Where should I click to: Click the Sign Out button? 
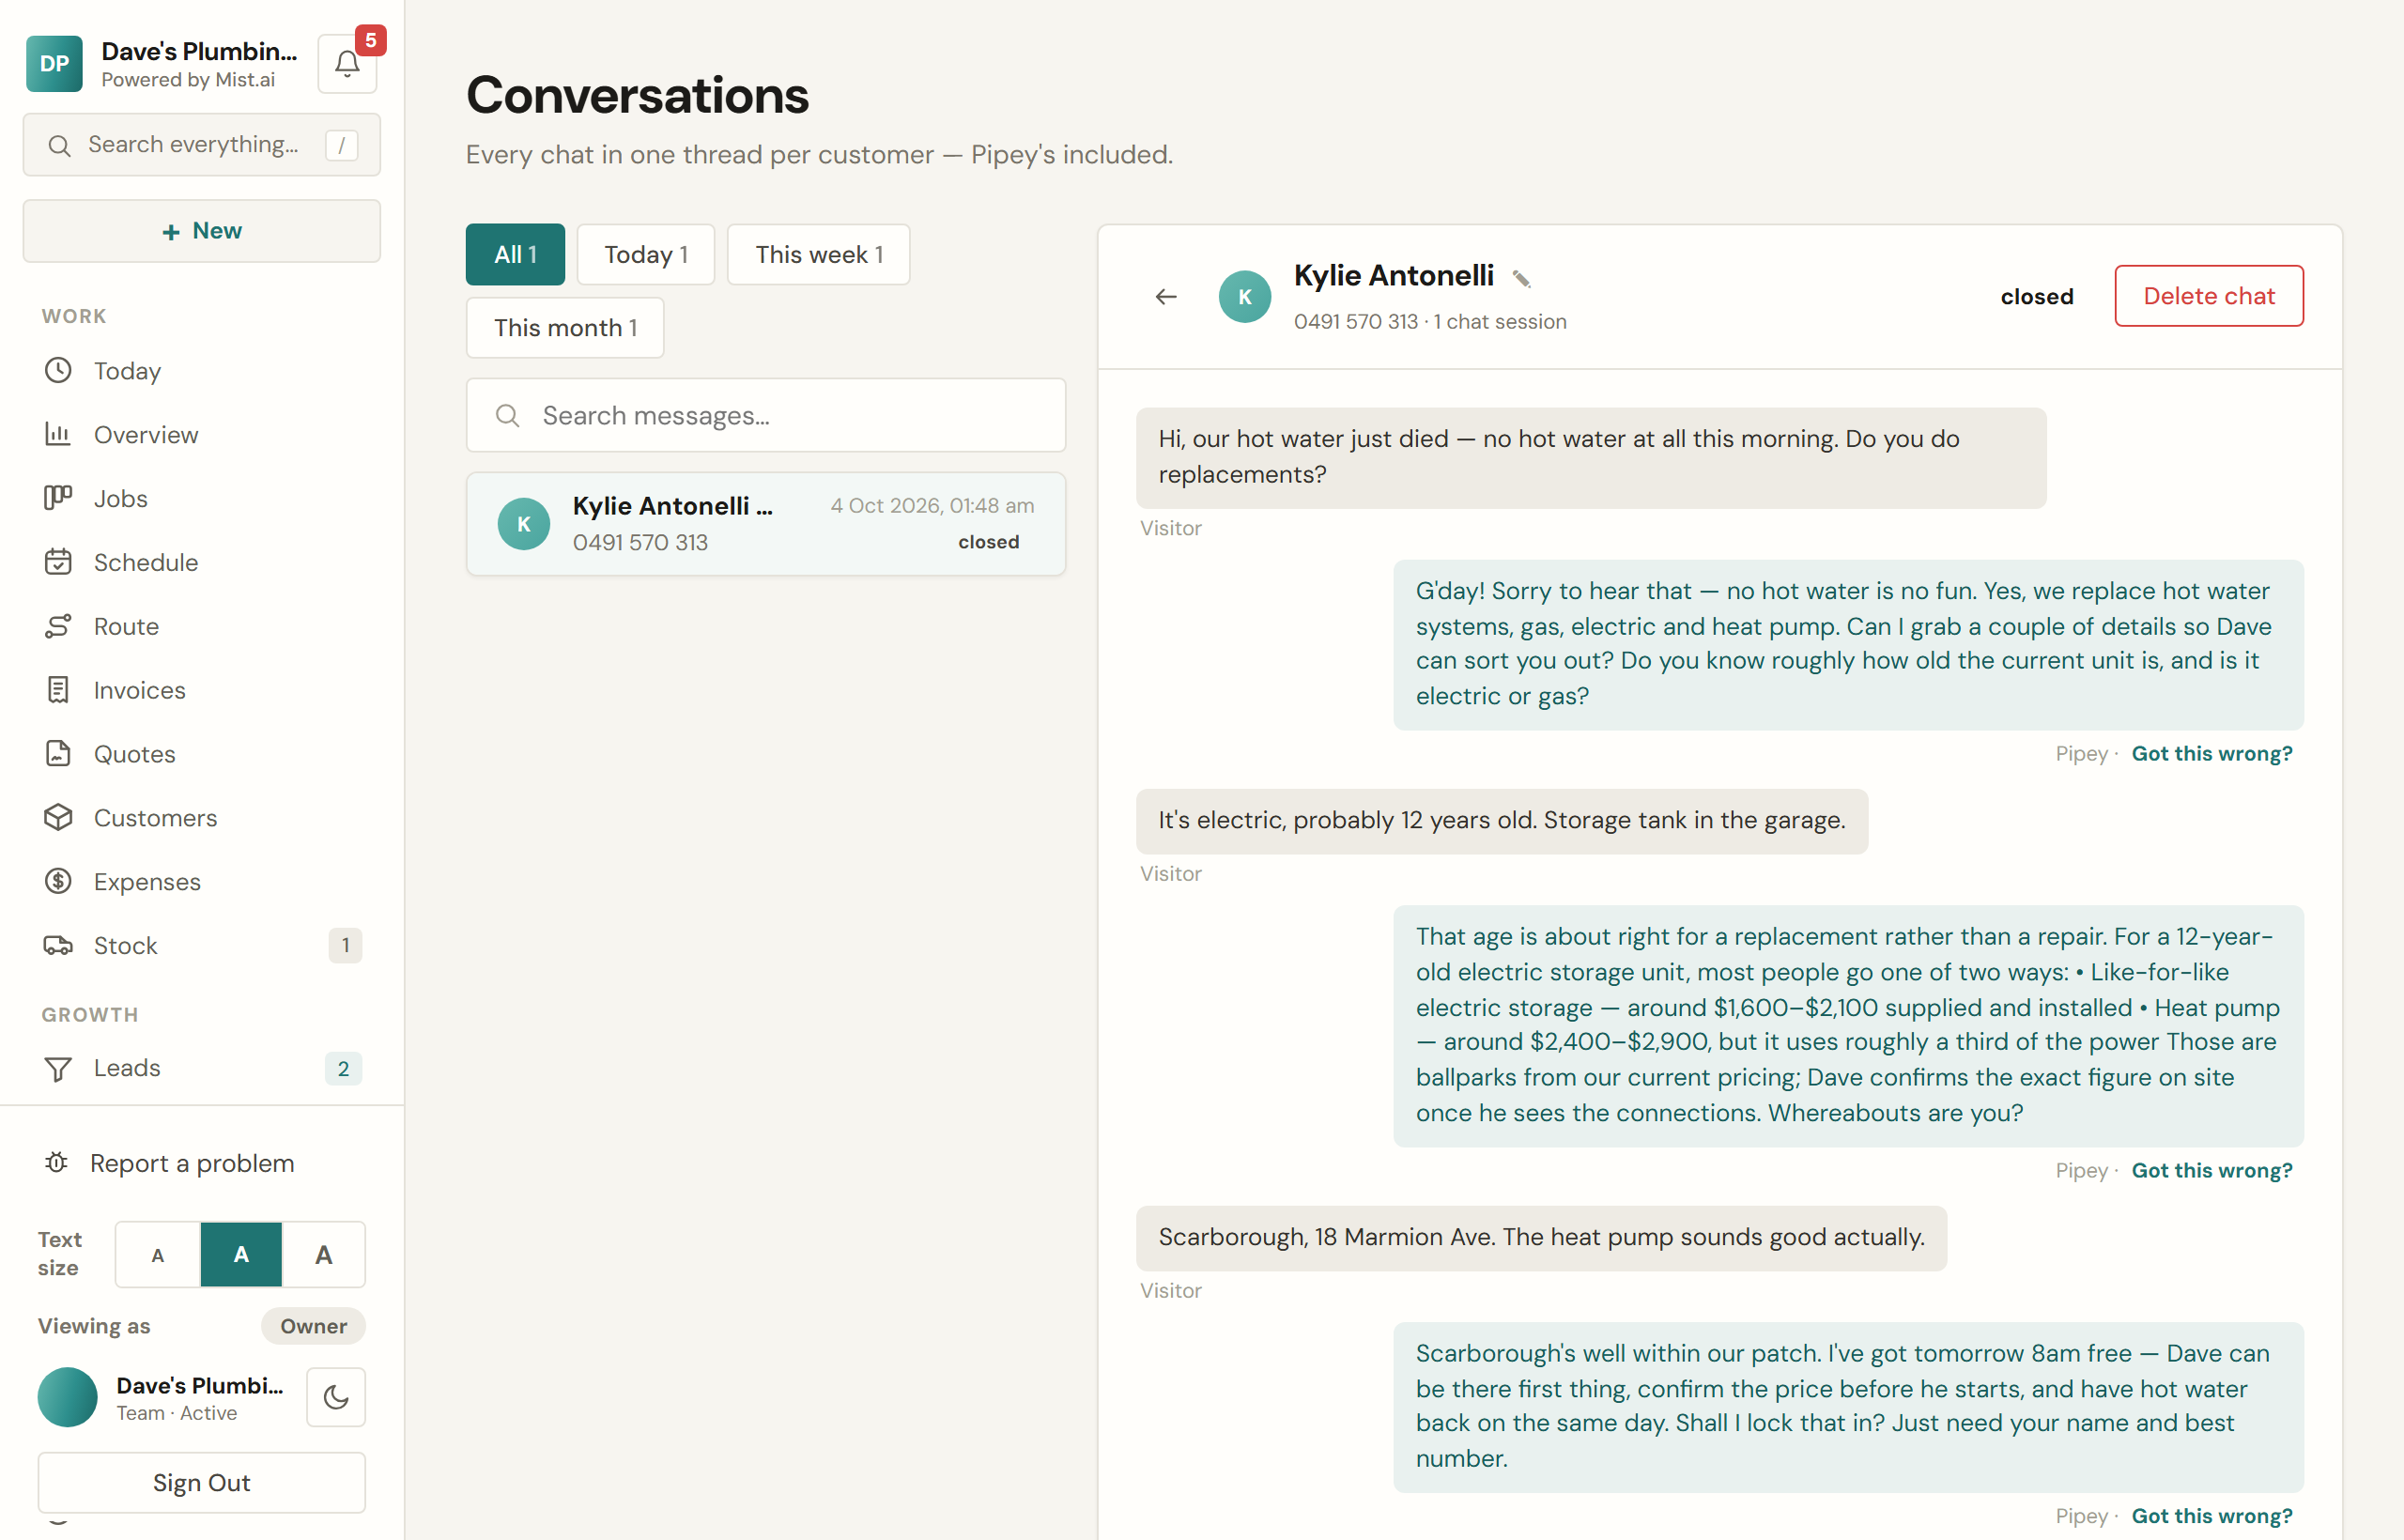tap(202, 1483)
